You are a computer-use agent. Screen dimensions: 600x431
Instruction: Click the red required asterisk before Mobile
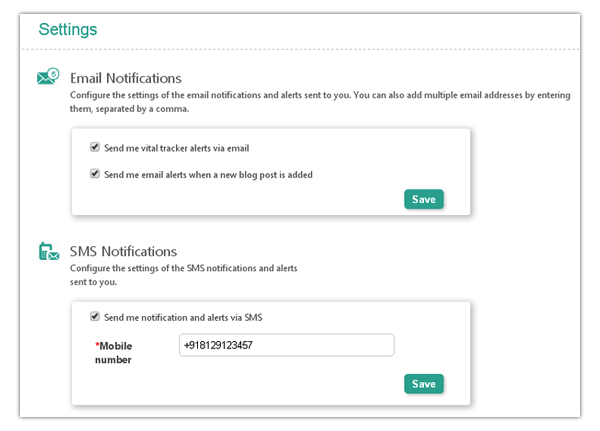97,346
